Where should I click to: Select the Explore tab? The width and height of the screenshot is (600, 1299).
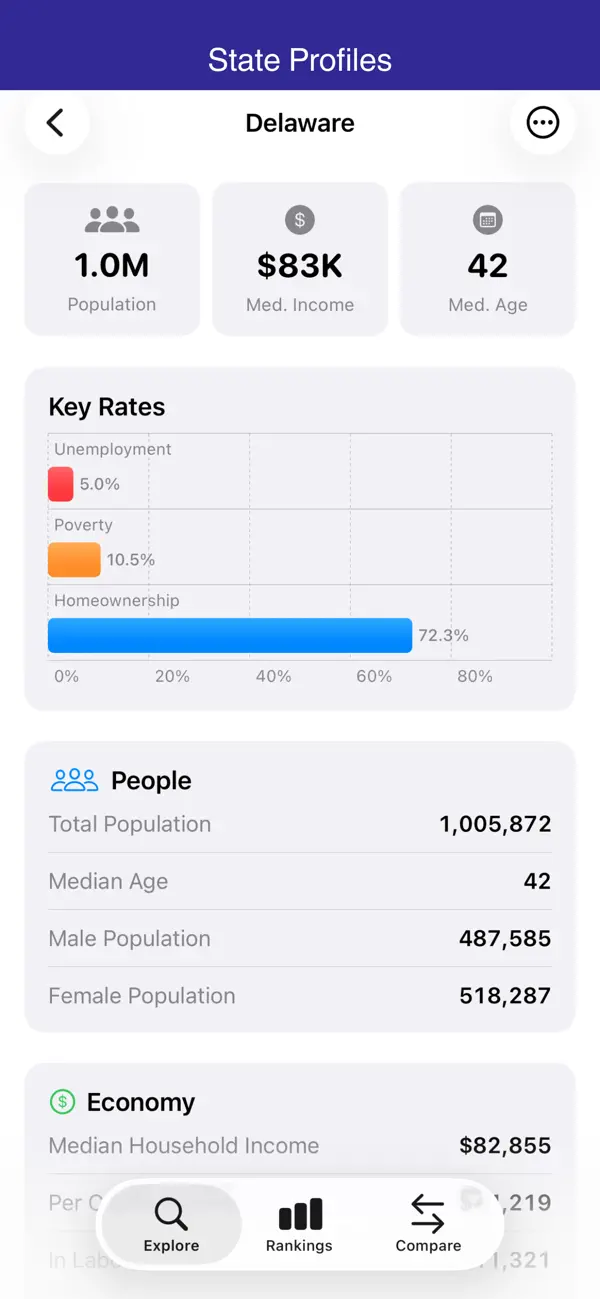point(170,1224)
